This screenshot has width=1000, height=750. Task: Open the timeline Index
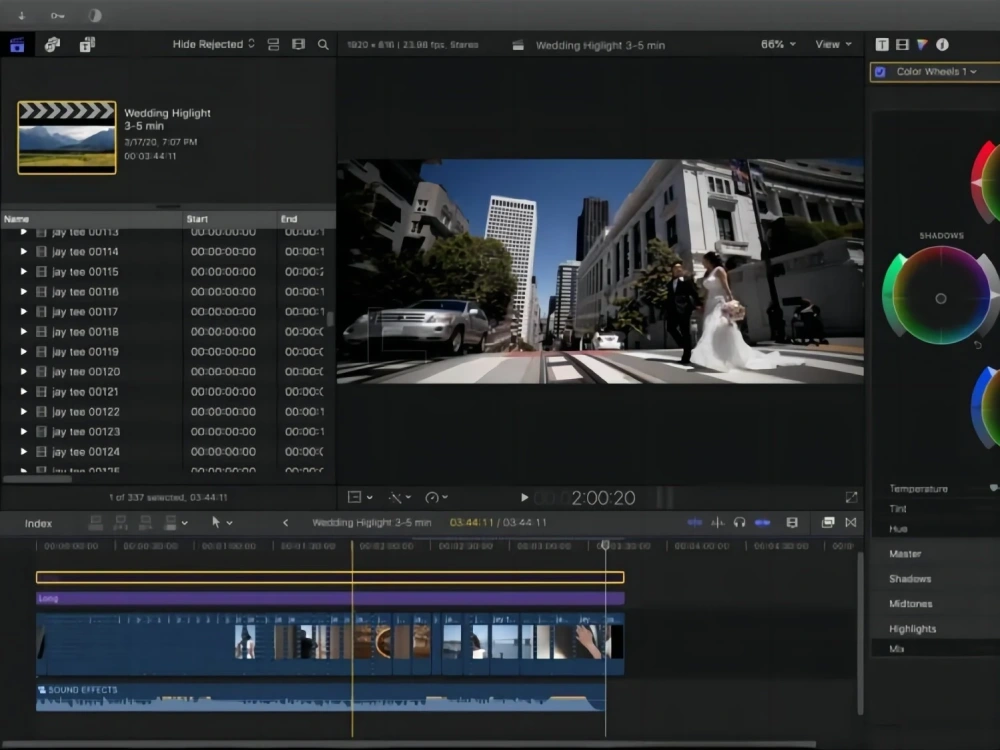[x=38, y=523]
